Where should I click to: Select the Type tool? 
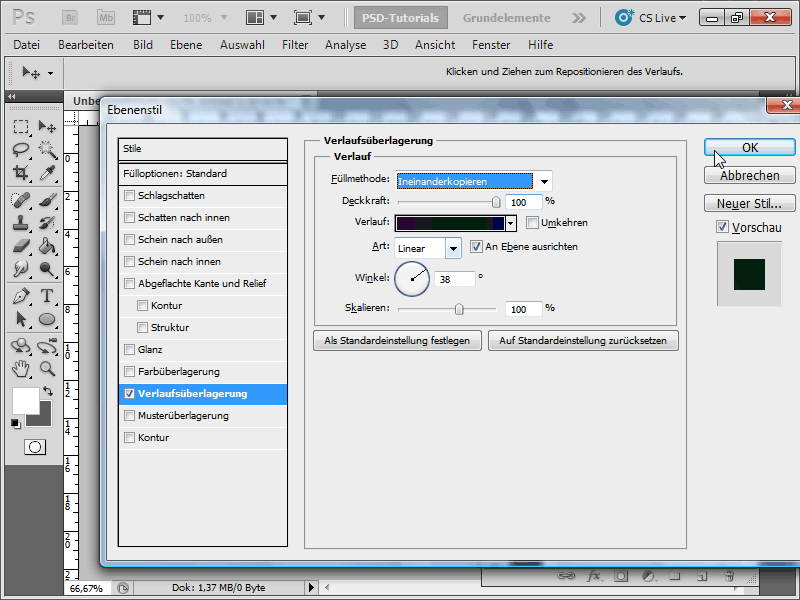pos(47,296)
